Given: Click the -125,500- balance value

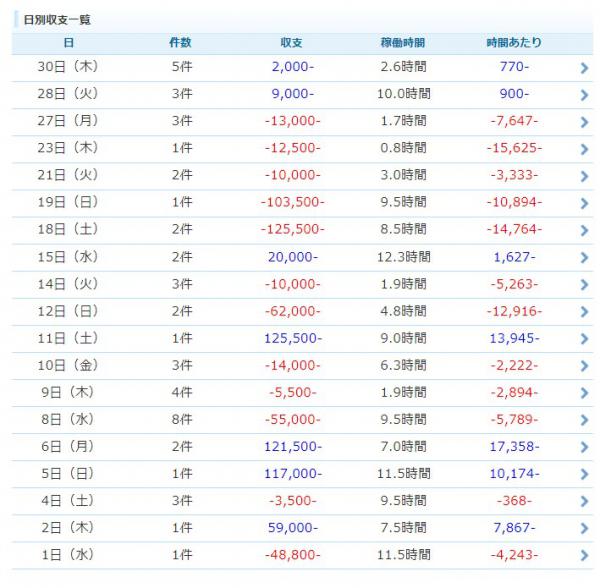Looking at the screenshot, I should (x=293, y=230).
